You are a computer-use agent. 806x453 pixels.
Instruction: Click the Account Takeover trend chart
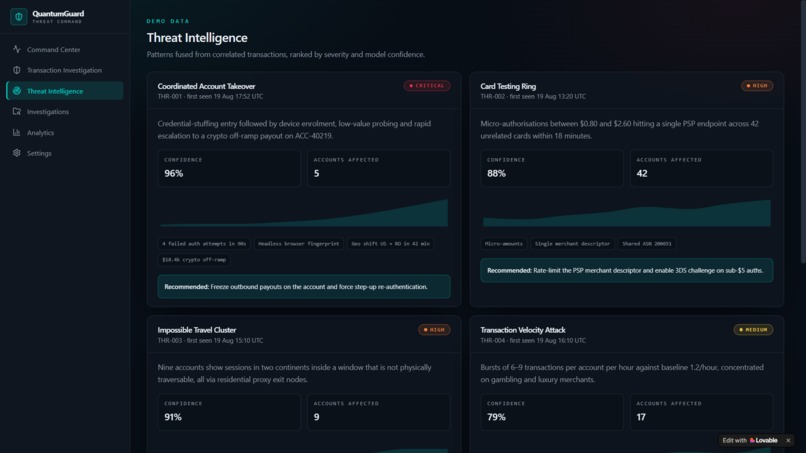[304, 212]
